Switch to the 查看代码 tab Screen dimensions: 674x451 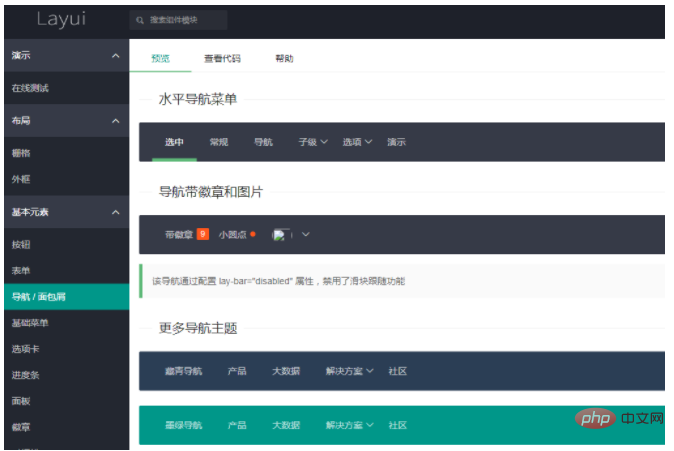222,58
